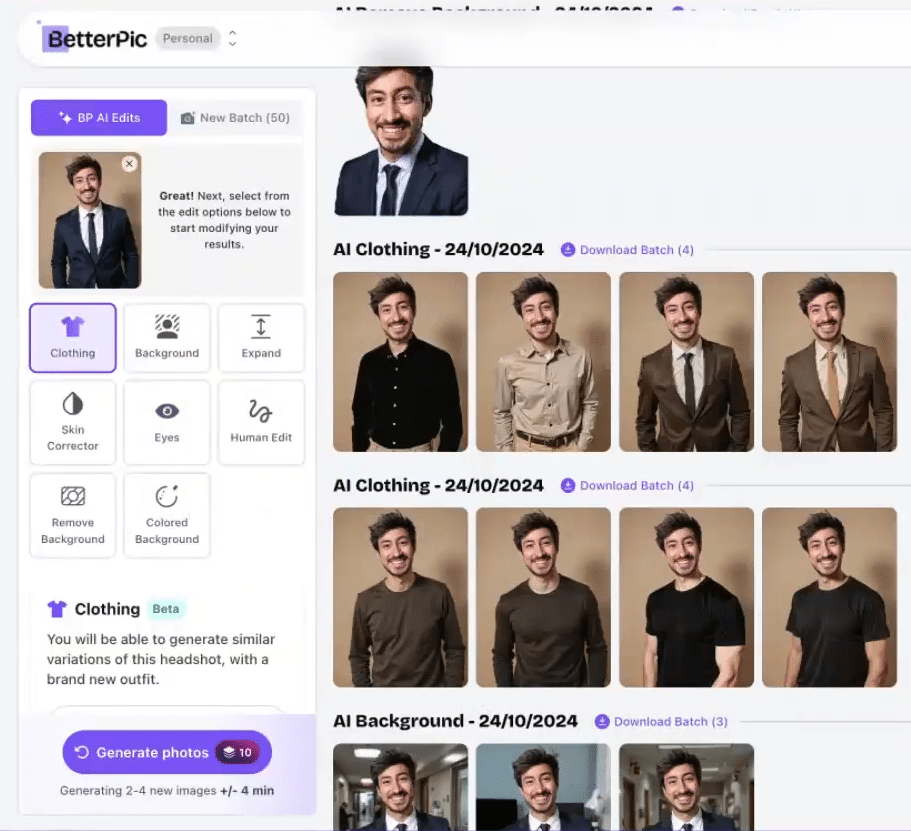
Task: Expand the Personal workspace switcher arrows
Action: tap(232, 38)
